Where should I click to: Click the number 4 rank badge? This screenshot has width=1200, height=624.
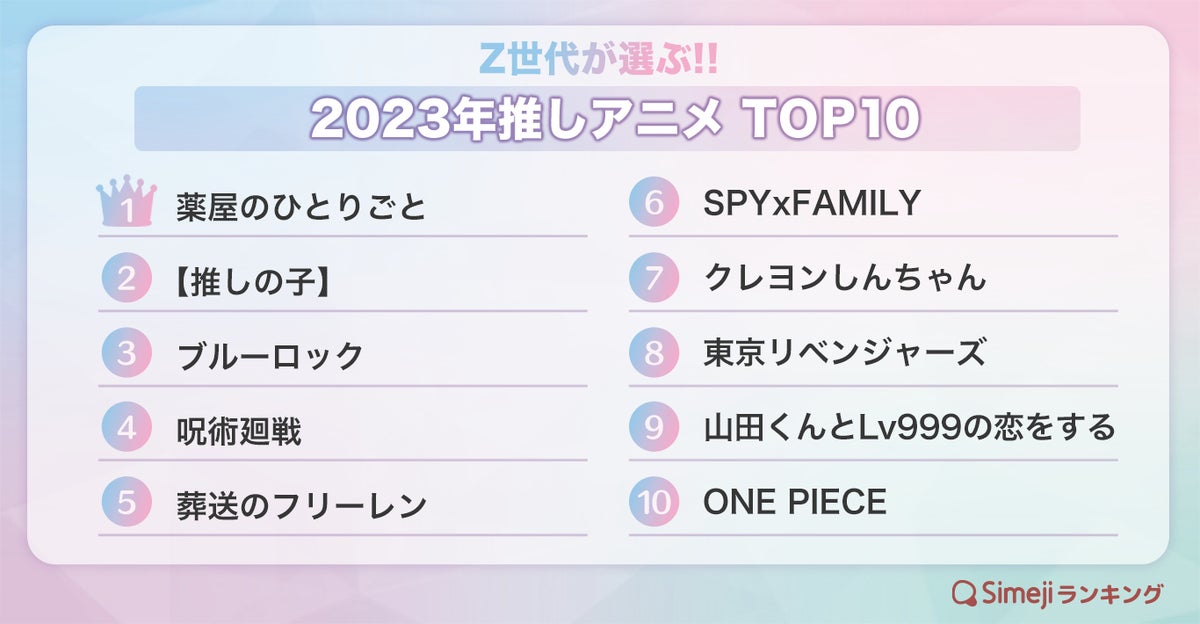point(126,429)
